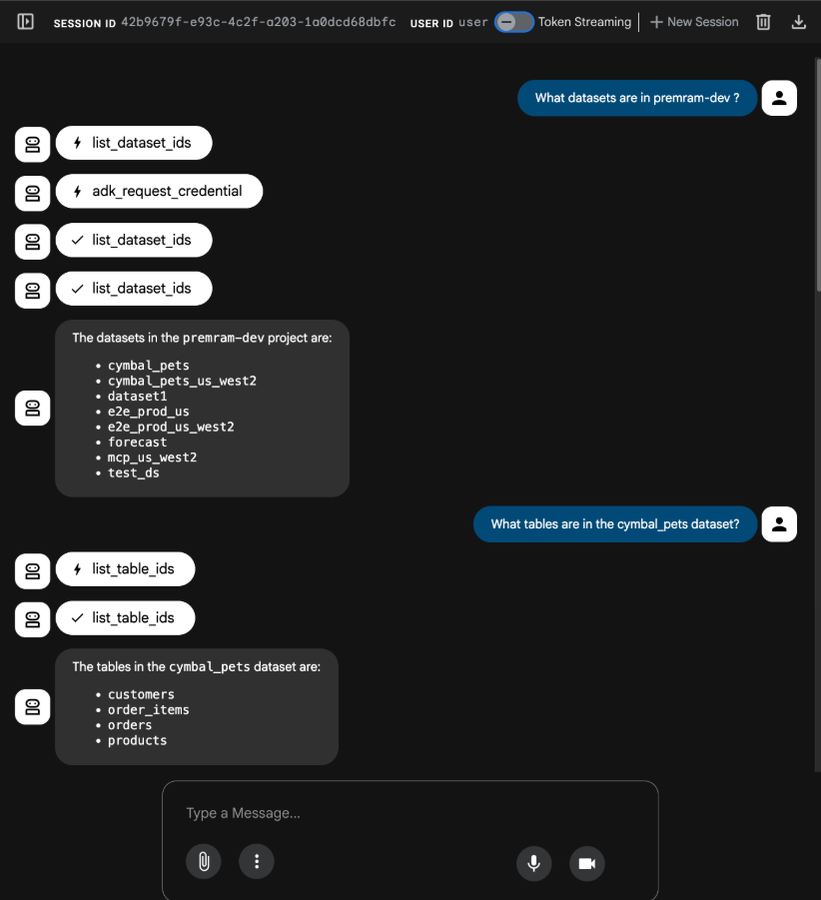Click the "What tables are in cymbal_pets" message

click(x=615, y=524)
